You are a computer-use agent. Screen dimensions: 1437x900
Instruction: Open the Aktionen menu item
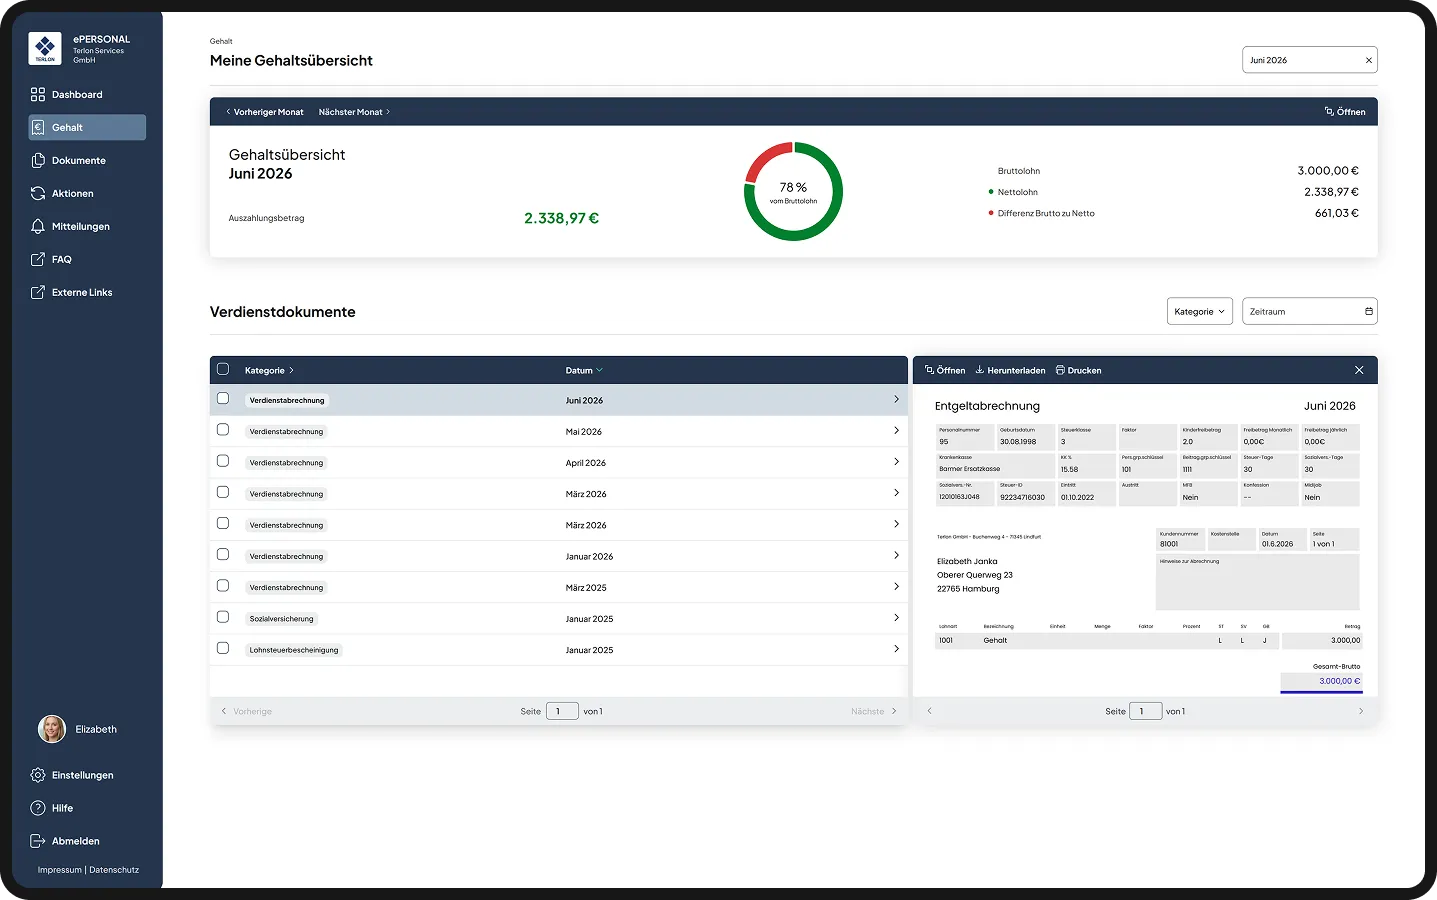87,193
